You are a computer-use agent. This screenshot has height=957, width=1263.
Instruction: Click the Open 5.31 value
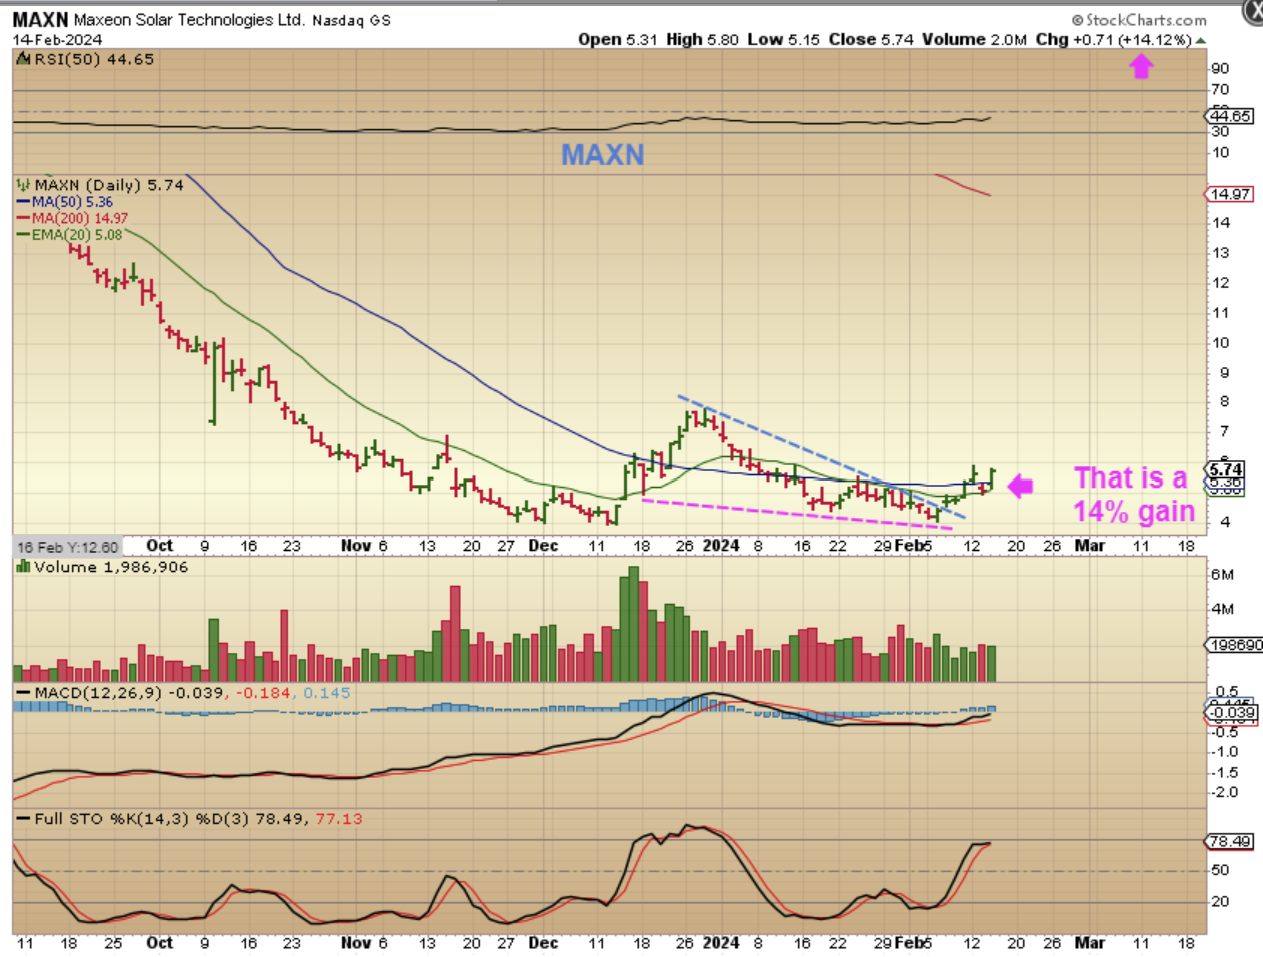618,40
